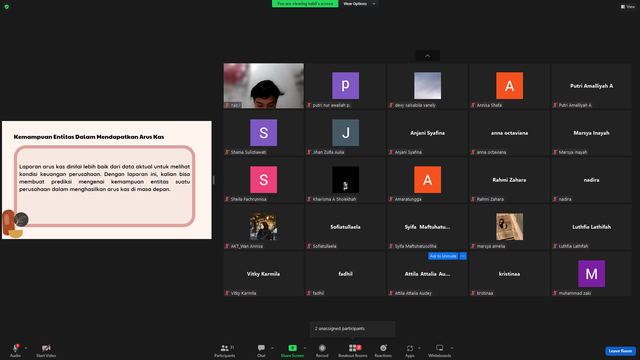
Task: Expand chat options arrow beside Chat
Action: [x=272, y=348]
